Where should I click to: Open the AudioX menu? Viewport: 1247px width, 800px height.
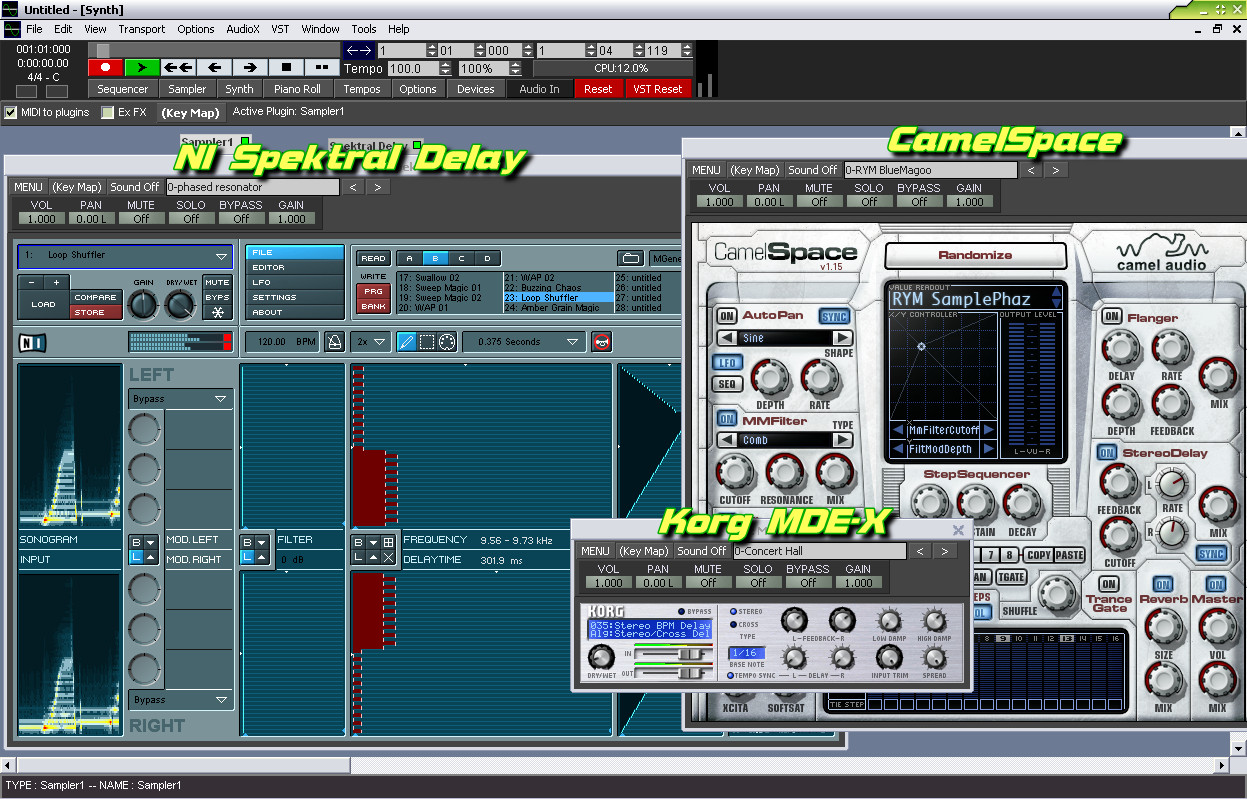(x=243, y=29)
